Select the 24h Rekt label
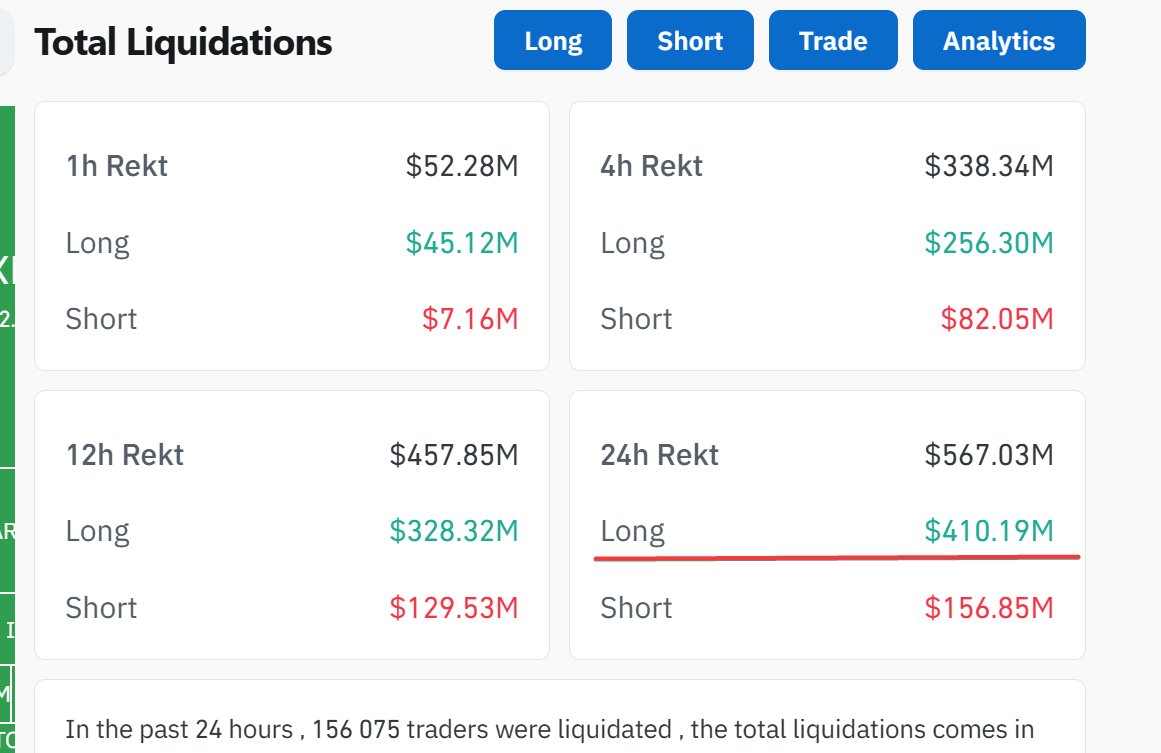Screen dimensions: 1161x753 click(x=660, y=455)
